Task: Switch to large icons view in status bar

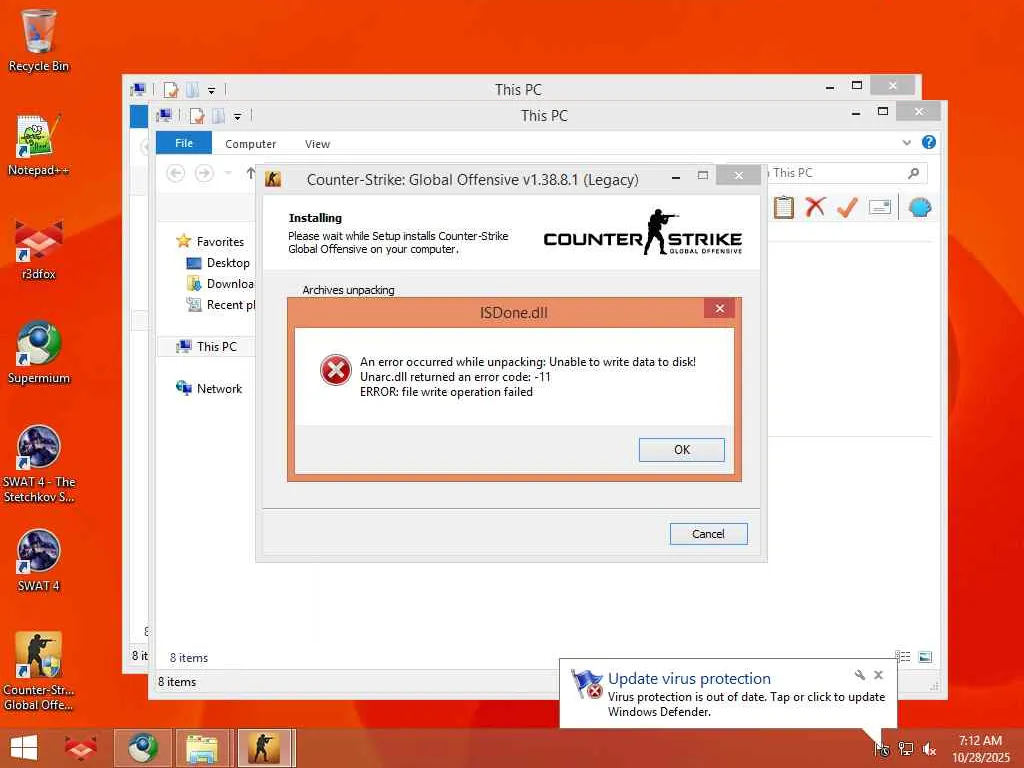Action: click(x=925, y=657)
